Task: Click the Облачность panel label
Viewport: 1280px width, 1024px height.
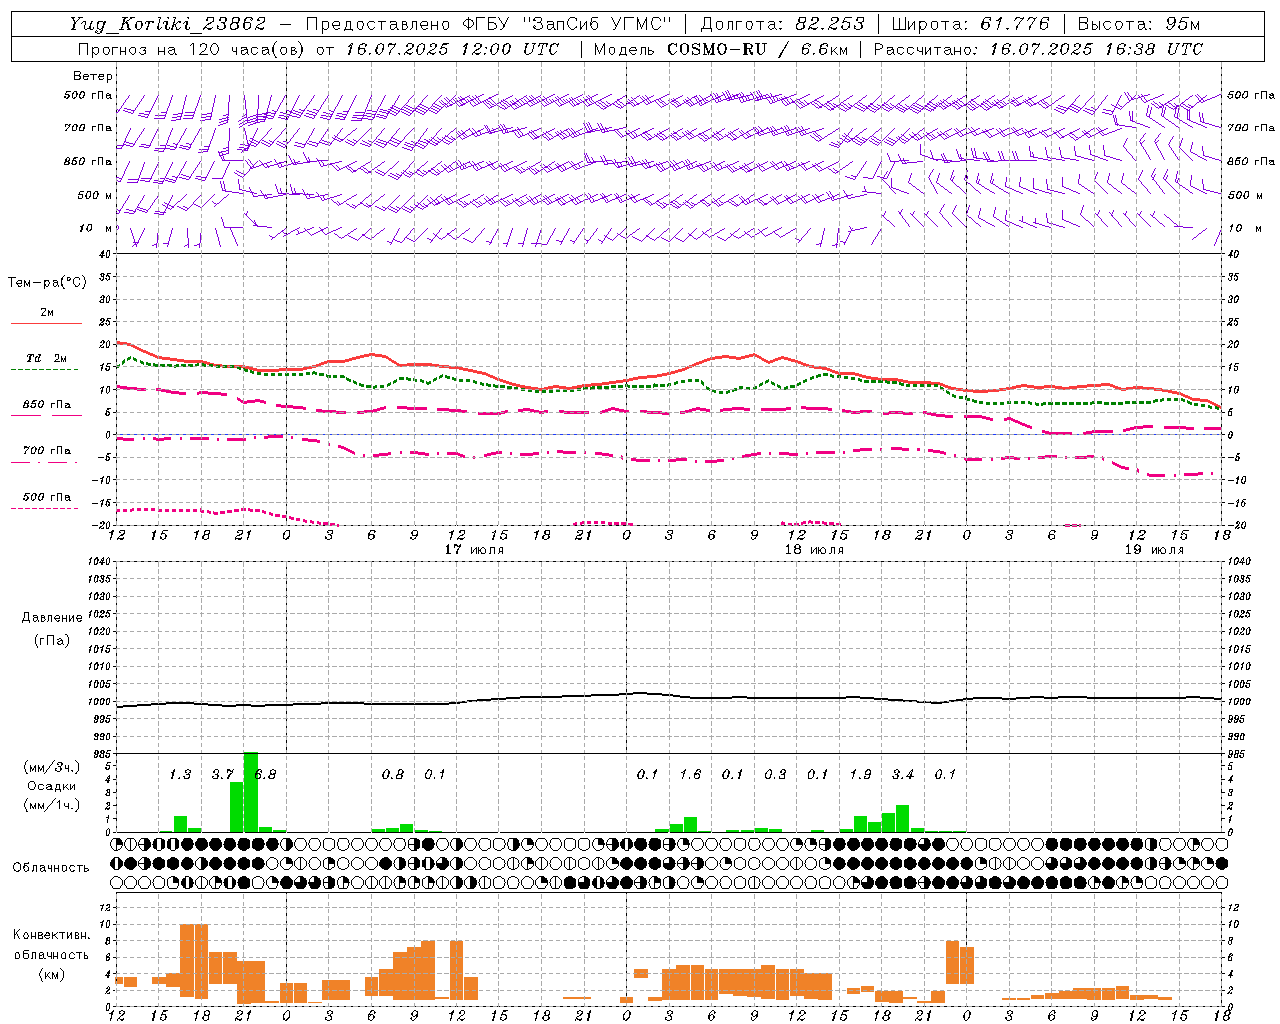Action: (x=51, y=867)
